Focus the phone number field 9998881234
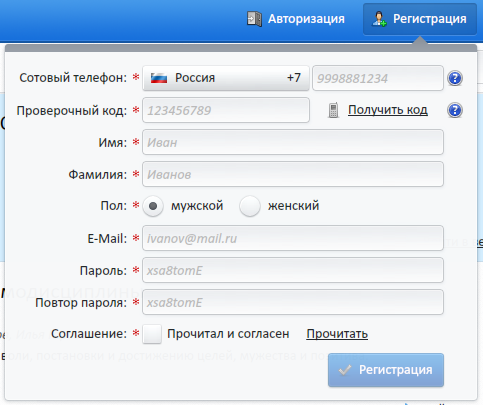This screenshot has height=405, width=483. (x=378, y=78)
